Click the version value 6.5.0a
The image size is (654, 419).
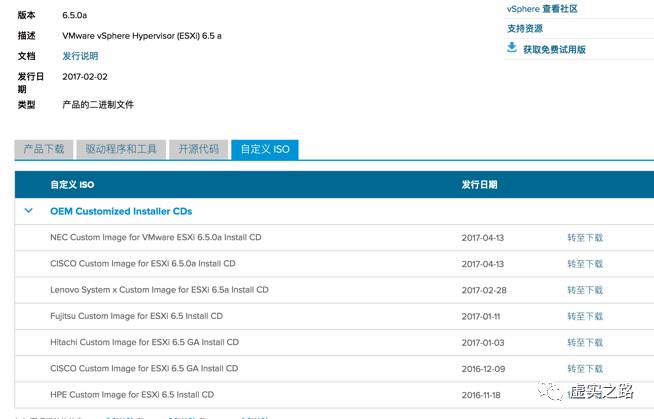pos(75,15)
